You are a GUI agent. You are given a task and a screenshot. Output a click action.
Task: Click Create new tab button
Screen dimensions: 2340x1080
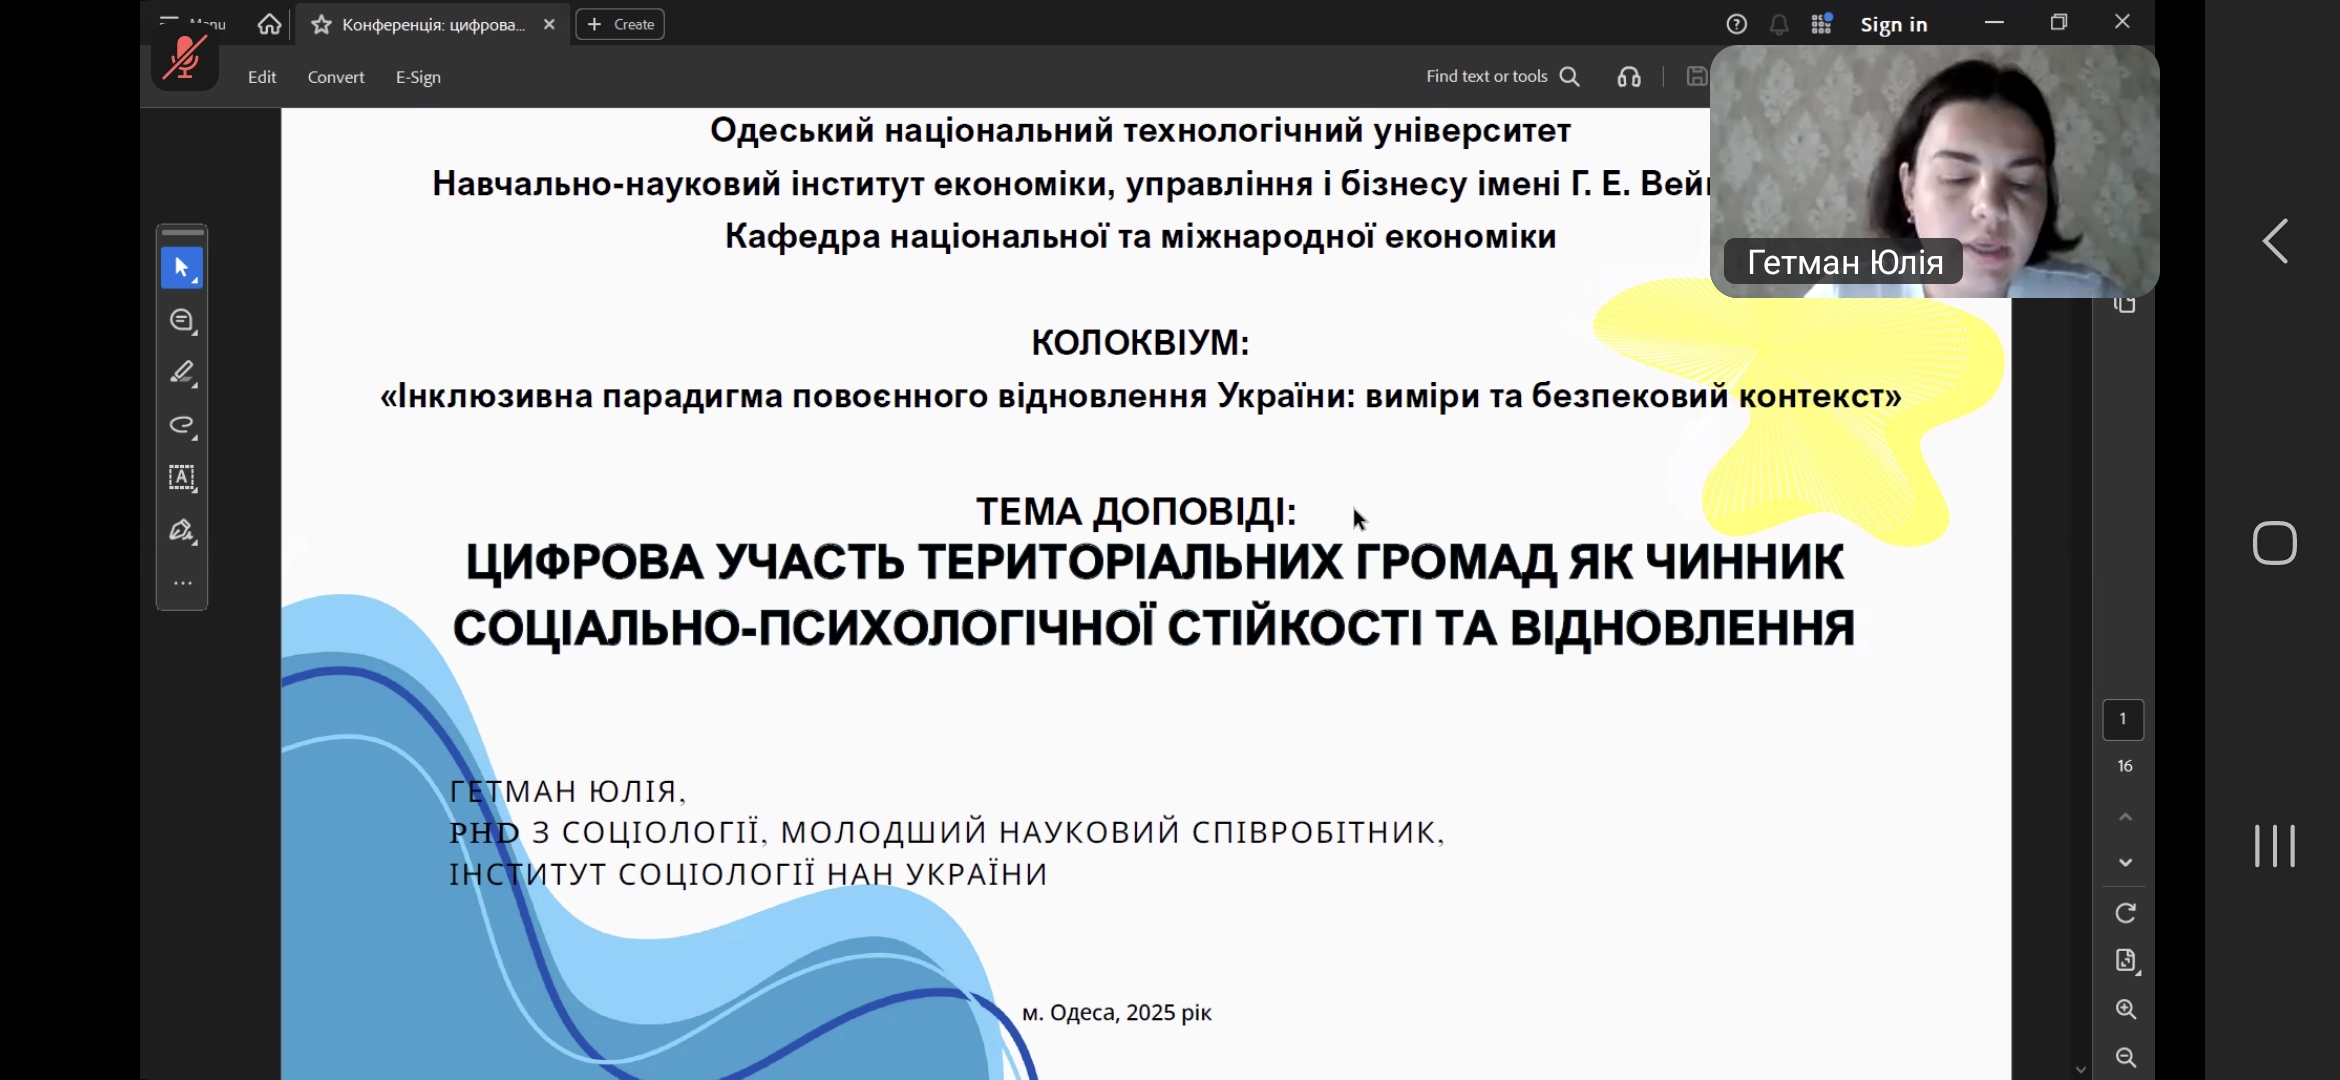[x=620, y=24]
